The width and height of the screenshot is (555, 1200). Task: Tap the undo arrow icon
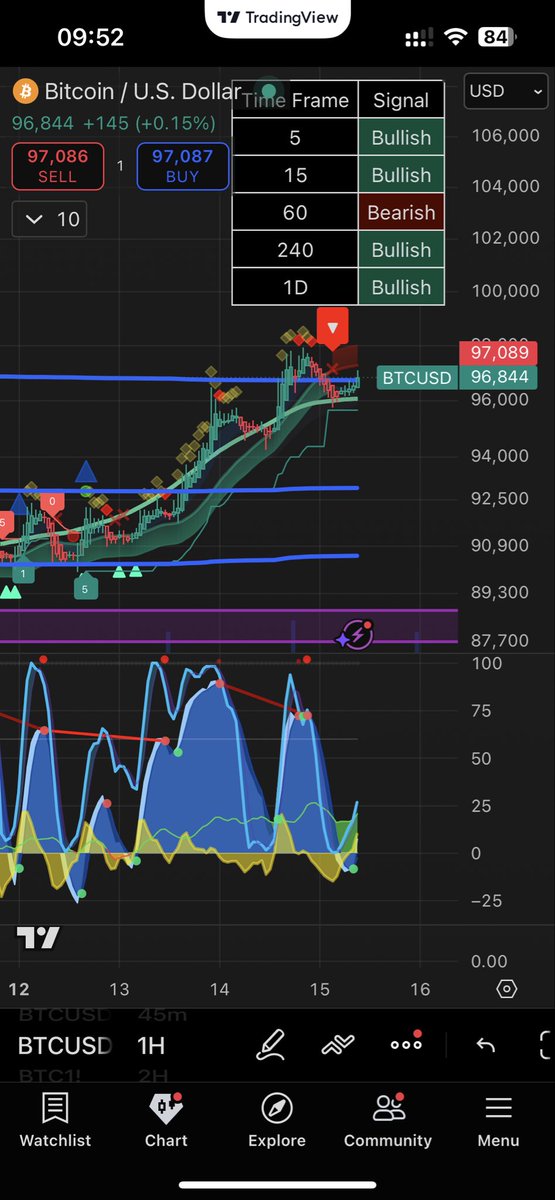pyautogui.click(x=486, y=1046)
